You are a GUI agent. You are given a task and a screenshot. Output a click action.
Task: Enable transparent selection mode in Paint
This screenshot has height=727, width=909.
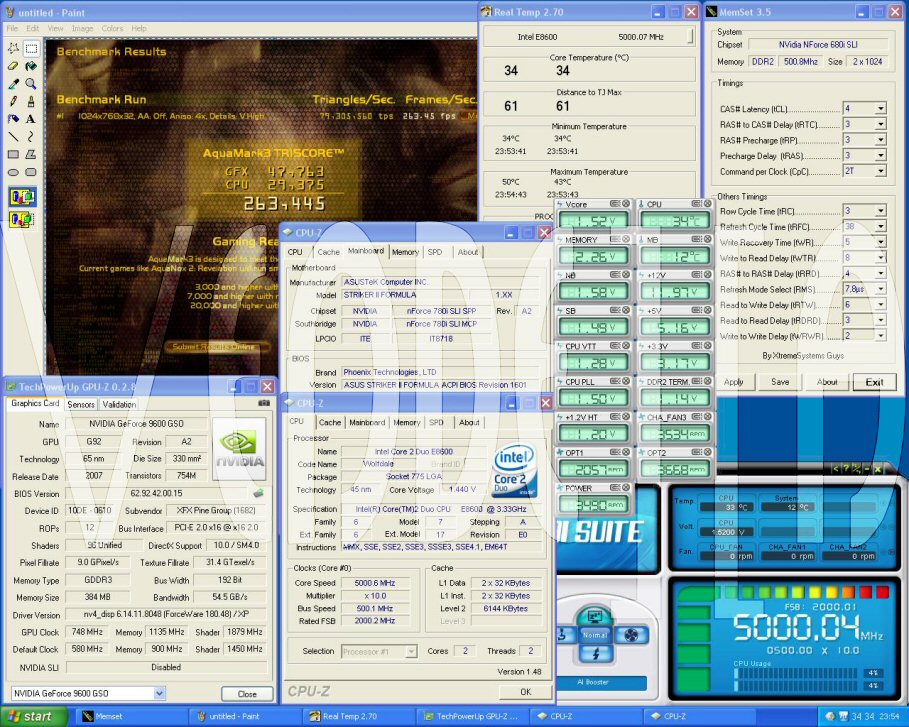(x=22, y=220)
